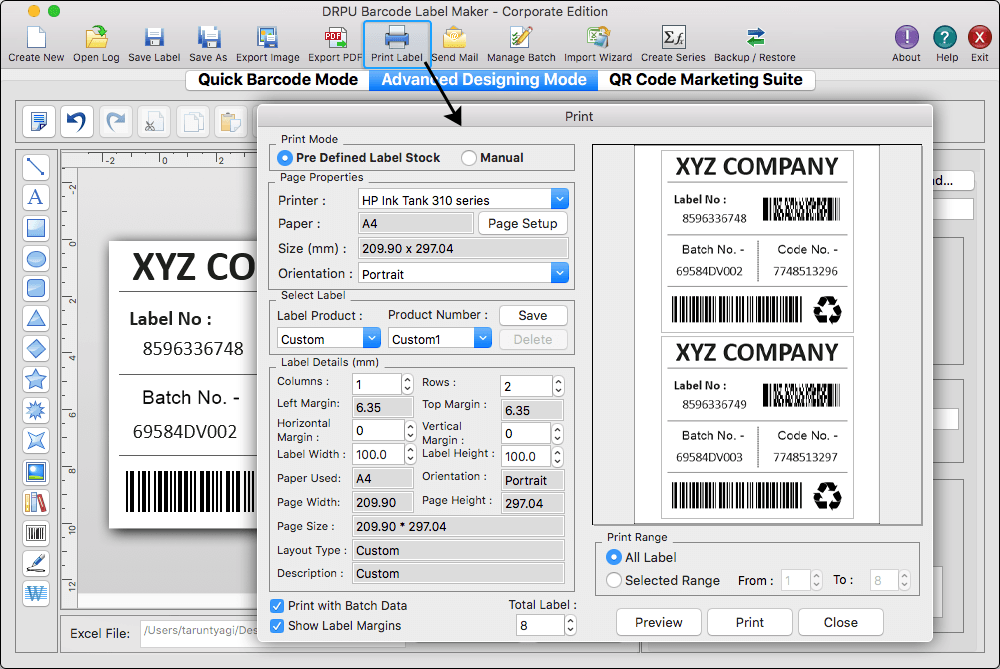Image resolution: width=1000 pixels, height=669 pixels.
Task: Click the Print button in dialog
Action: pos(749,622)
